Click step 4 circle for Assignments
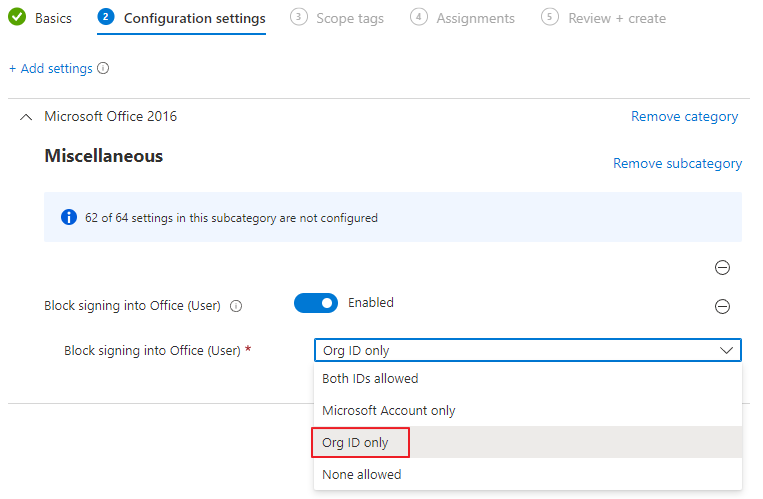This screenshot has height=499, width=763. coord(418,17)
